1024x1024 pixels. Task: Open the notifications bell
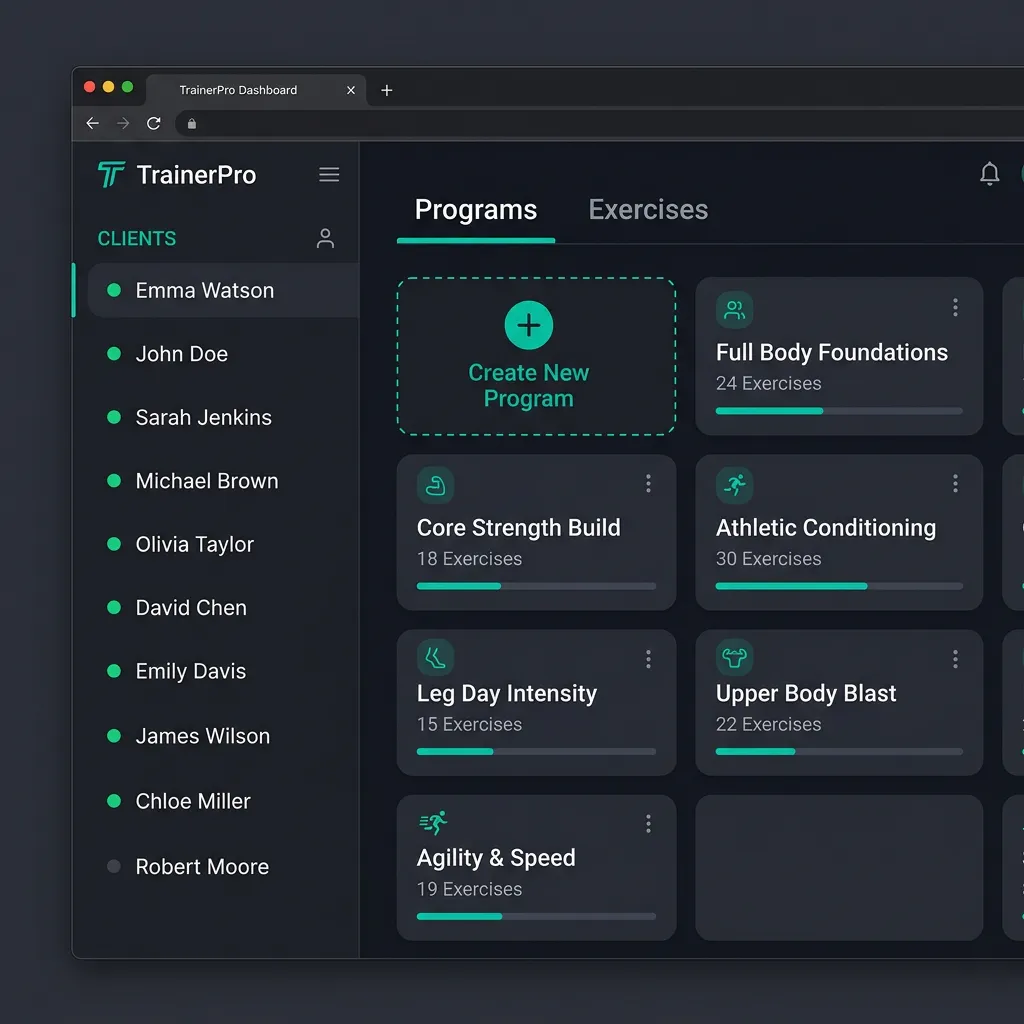[989, 174]
